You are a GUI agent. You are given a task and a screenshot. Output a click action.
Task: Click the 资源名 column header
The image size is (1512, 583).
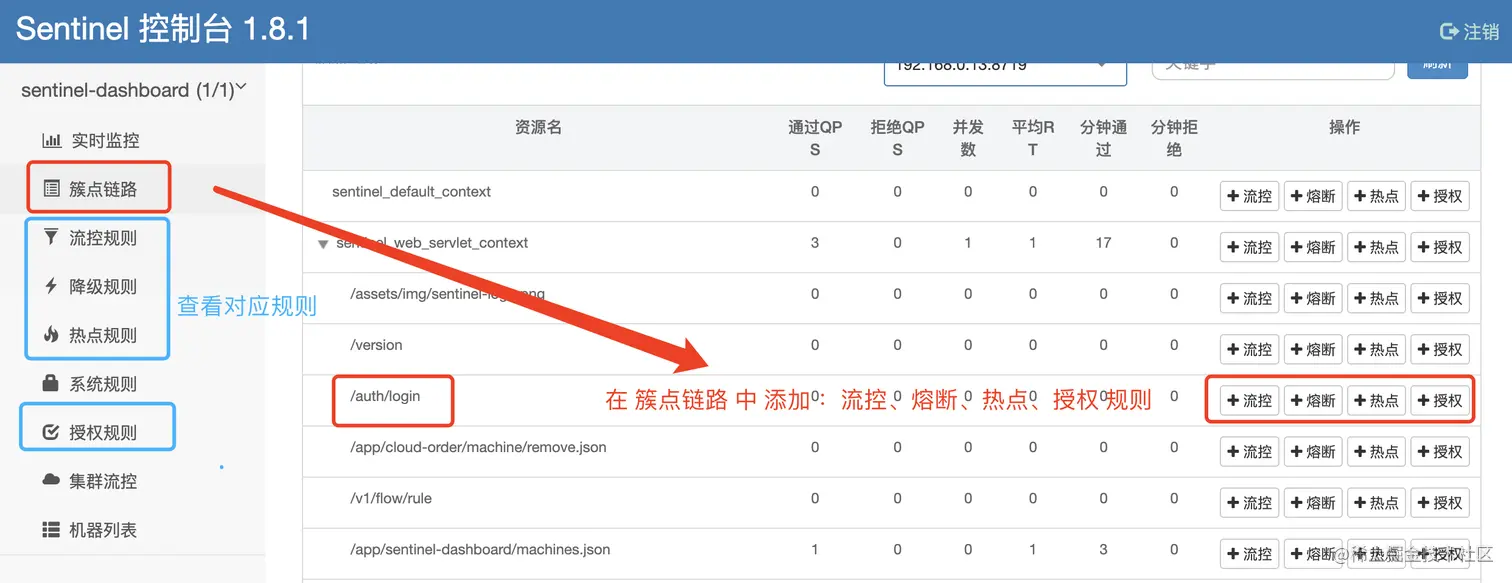538,127
